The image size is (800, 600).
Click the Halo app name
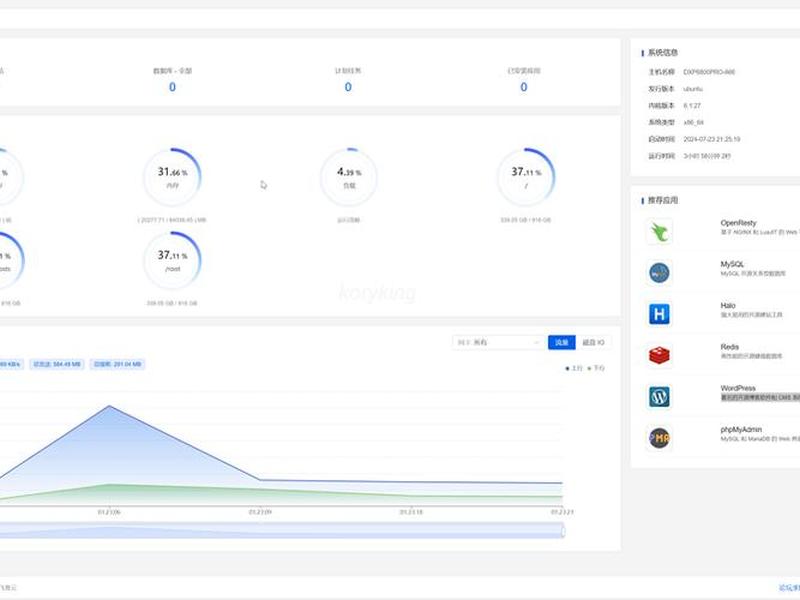tap(728, 305)
